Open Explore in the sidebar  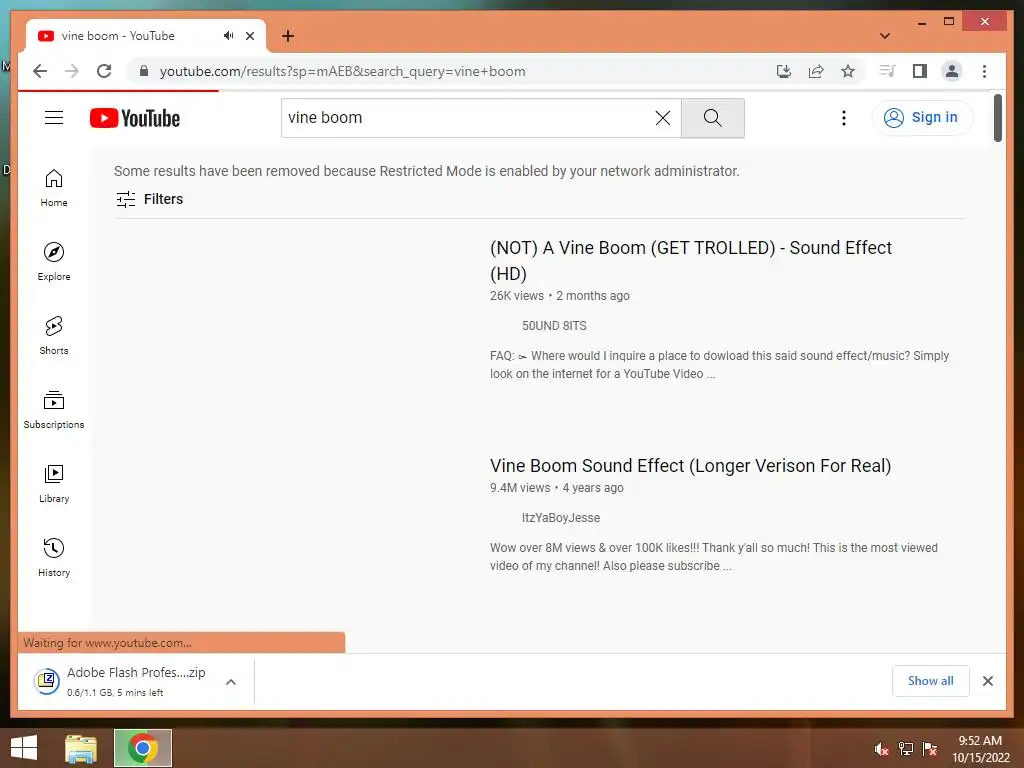54,262
